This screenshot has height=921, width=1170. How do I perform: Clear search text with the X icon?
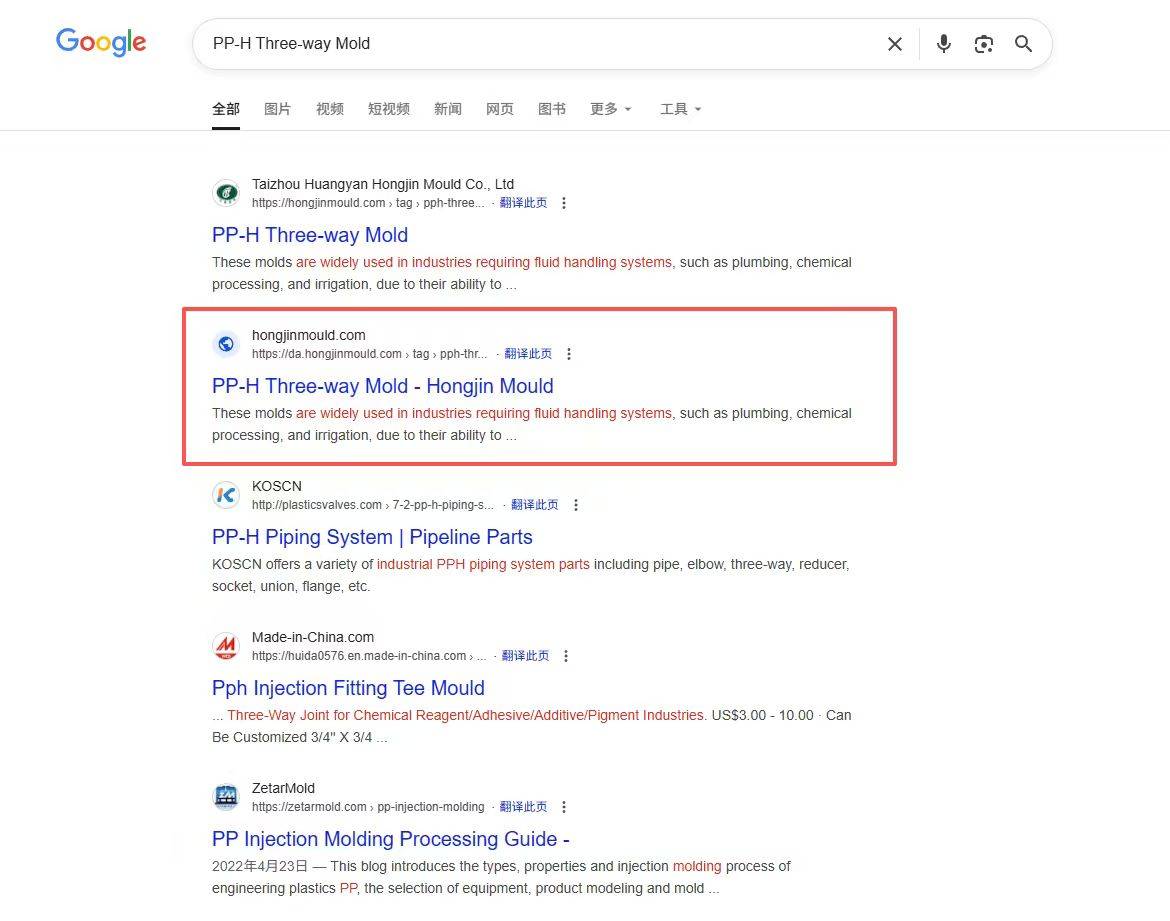pyautogui.click(x=894, y=44)
